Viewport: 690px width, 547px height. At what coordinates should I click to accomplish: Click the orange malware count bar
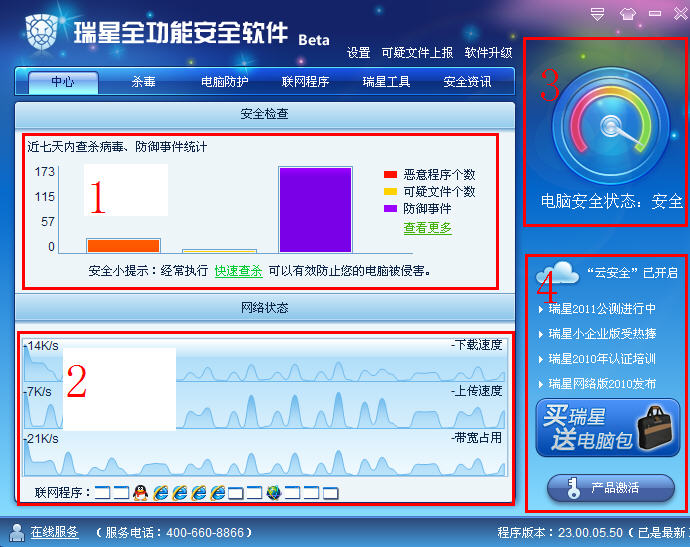click(123, 246)
